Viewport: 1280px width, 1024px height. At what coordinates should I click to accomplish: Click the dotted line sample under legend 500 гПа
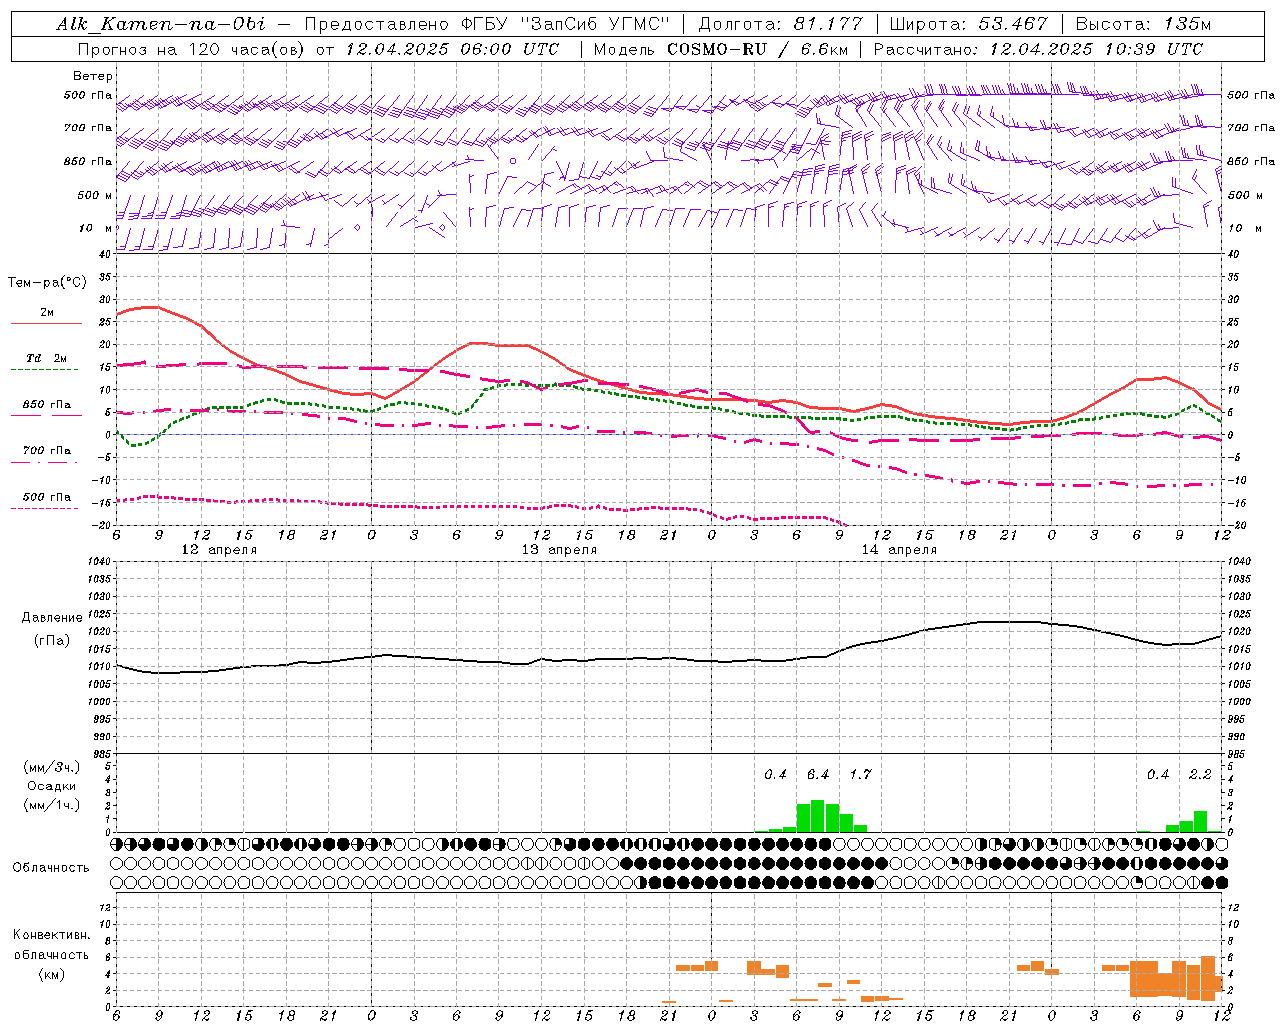[44, 508]
